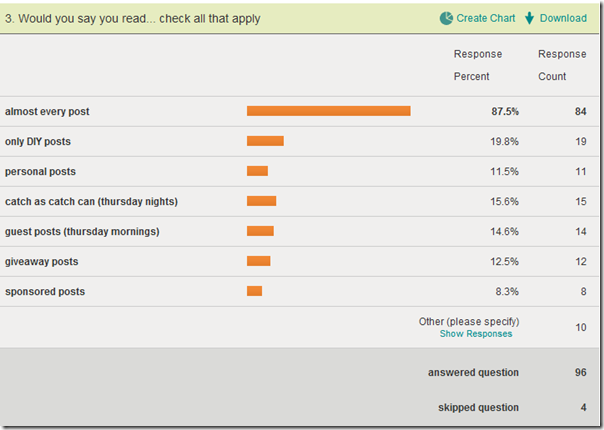The height and width of the screenshot is (430, 604).
Task: Click the orange bar for almost every post
Action: tap(328, 111)
